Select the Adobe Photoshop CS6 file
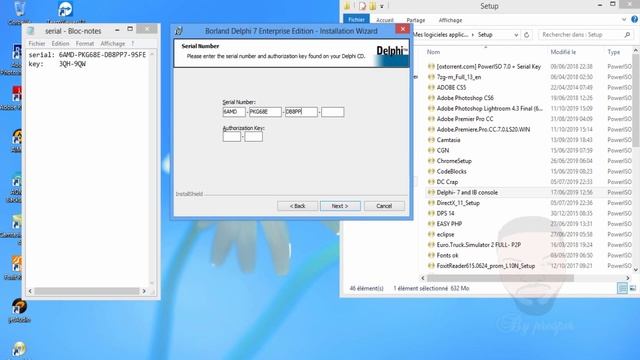Viewport: 640px width, 360px height. 465,98
